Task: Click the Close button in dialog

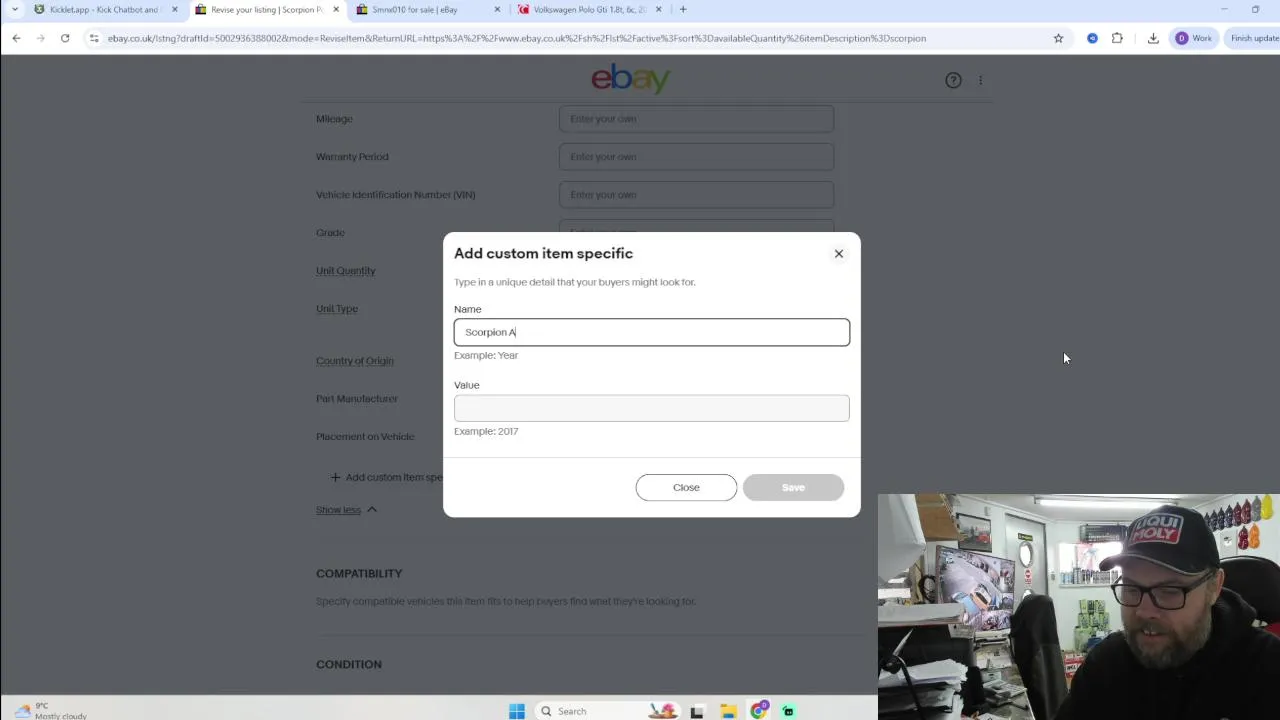Action: coord(686,487)
